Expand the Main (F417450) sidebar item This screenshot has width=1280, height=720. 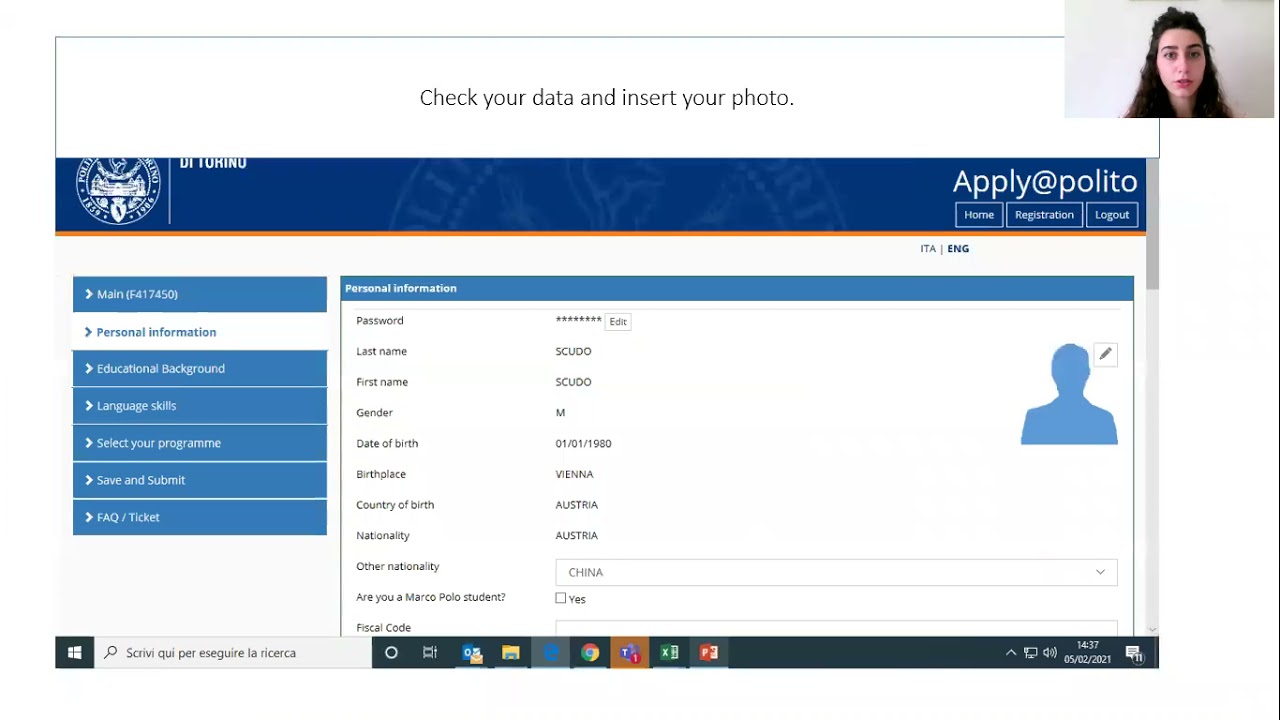[x=200, y=294]
